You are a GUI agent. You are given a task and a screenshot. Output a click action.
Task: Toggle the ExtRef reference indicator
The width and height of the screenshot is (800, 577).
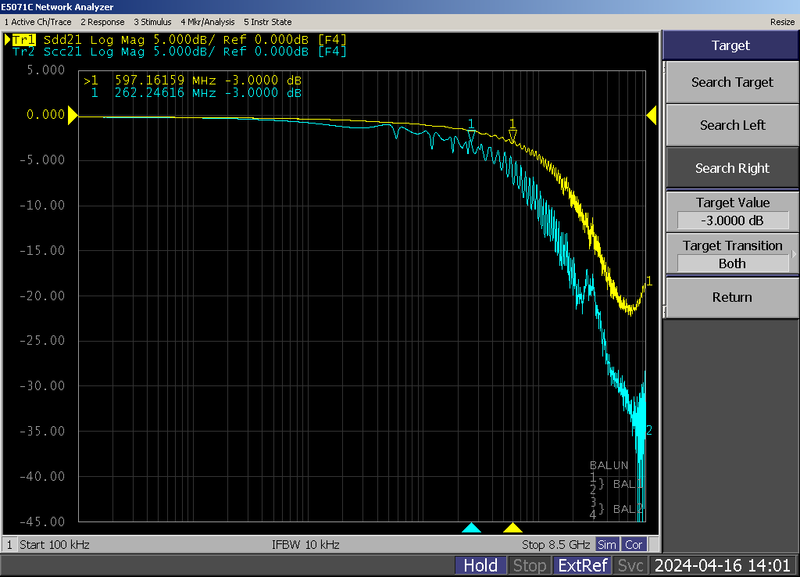coord(583,565)
